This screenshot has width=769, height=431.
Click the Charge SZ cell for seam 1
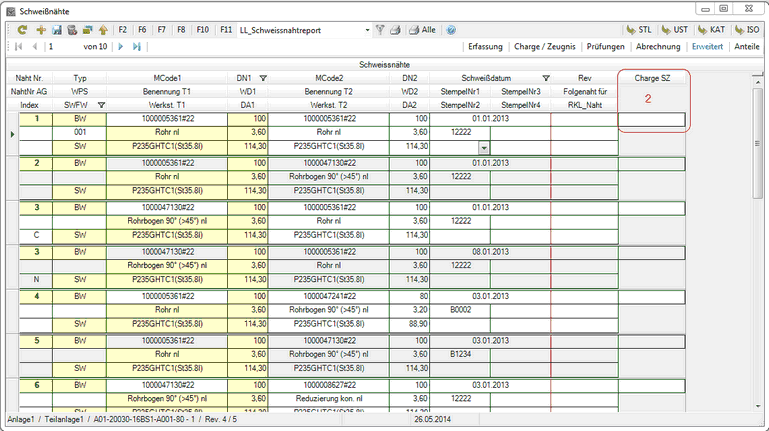[652, 120]
